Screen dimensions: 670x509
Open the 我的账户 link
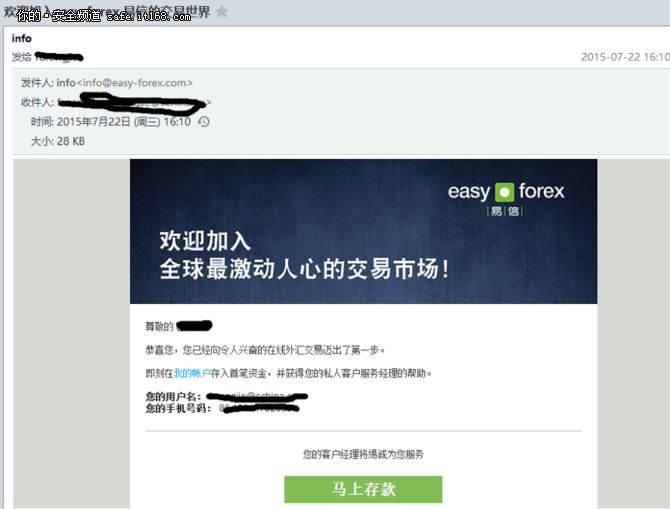coord(192,374)
